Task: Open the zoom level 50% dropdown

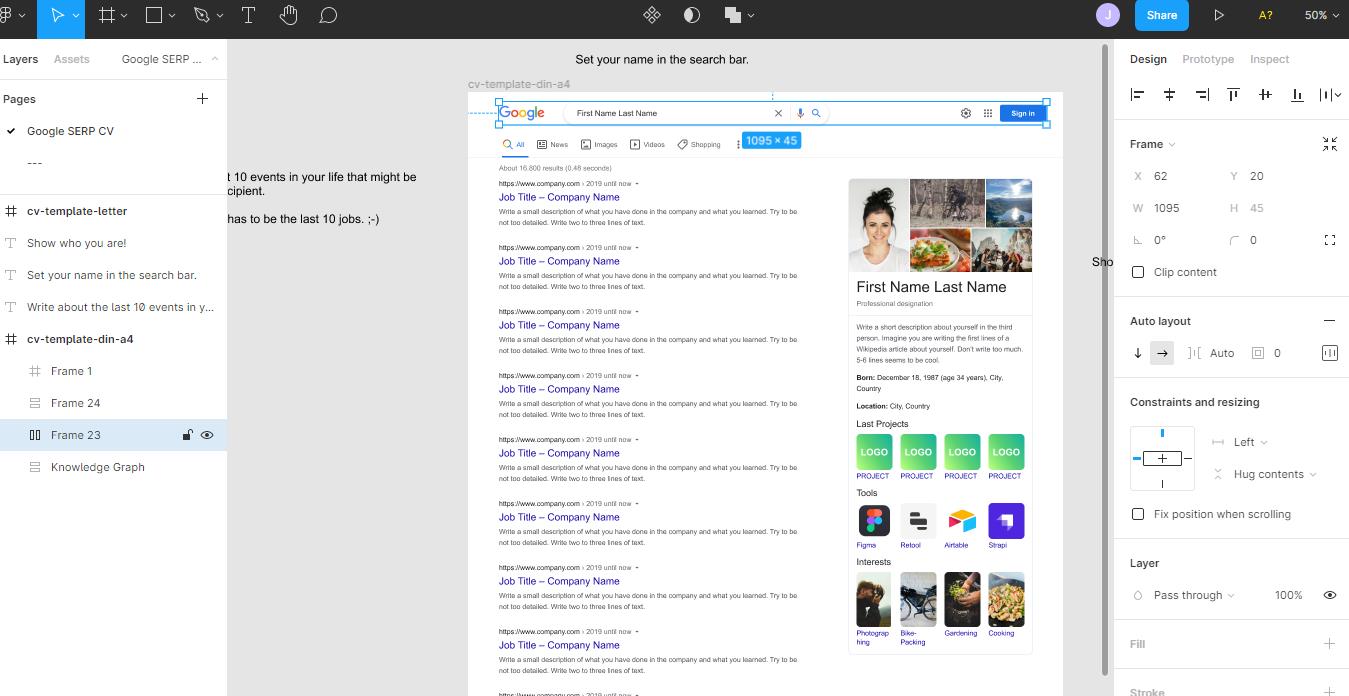Action: tap(1321, 15)
